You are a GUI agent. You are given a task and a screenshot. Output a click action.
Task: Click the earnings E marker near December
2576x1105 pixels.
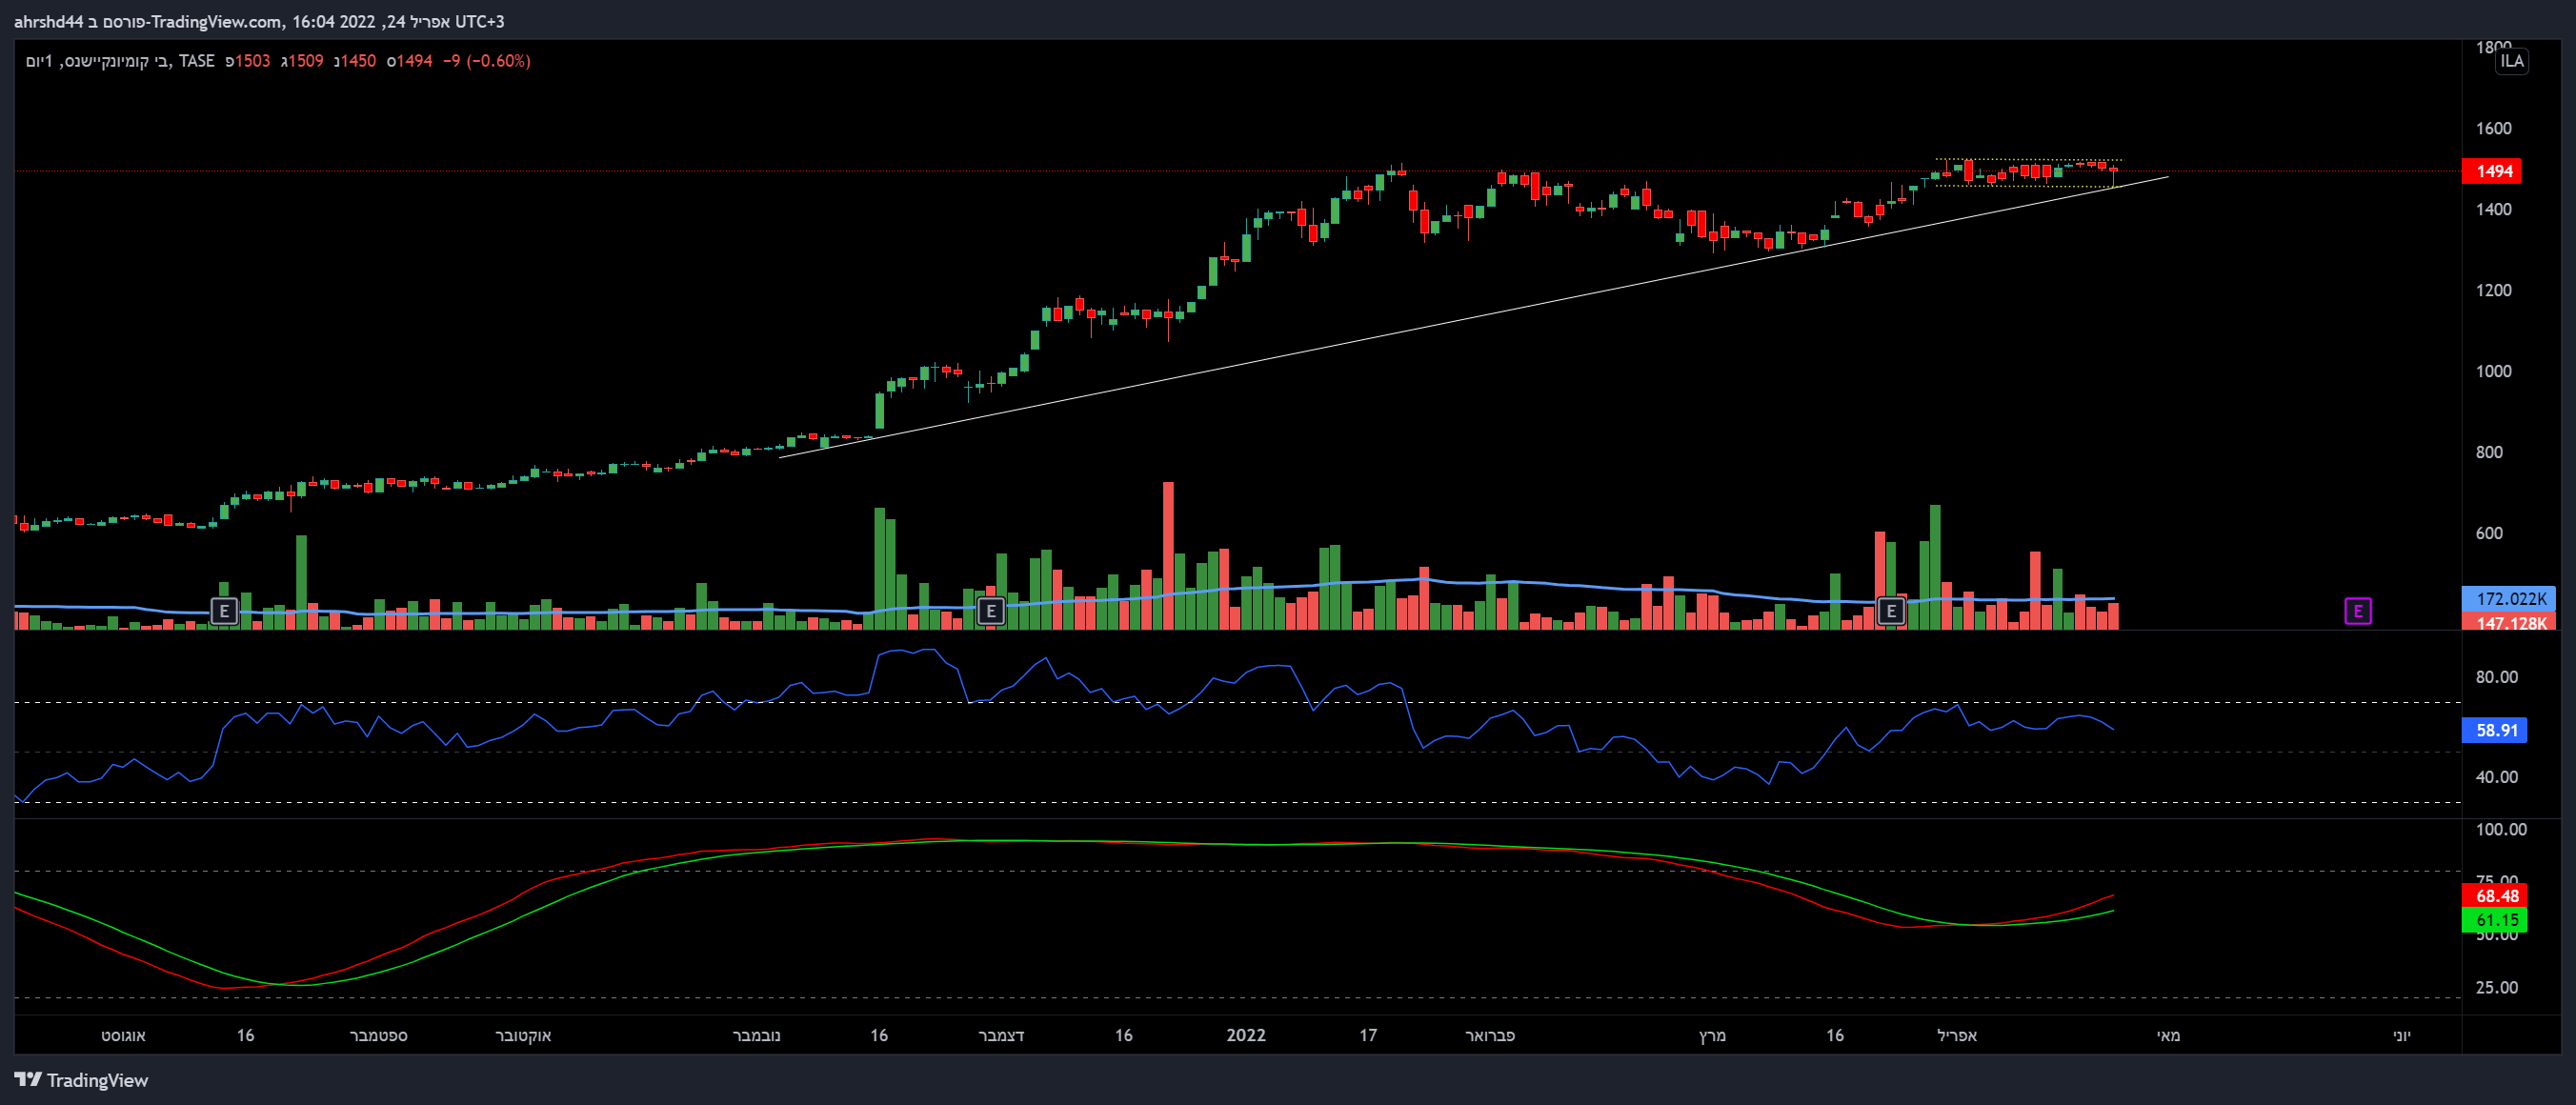[990, 610]
